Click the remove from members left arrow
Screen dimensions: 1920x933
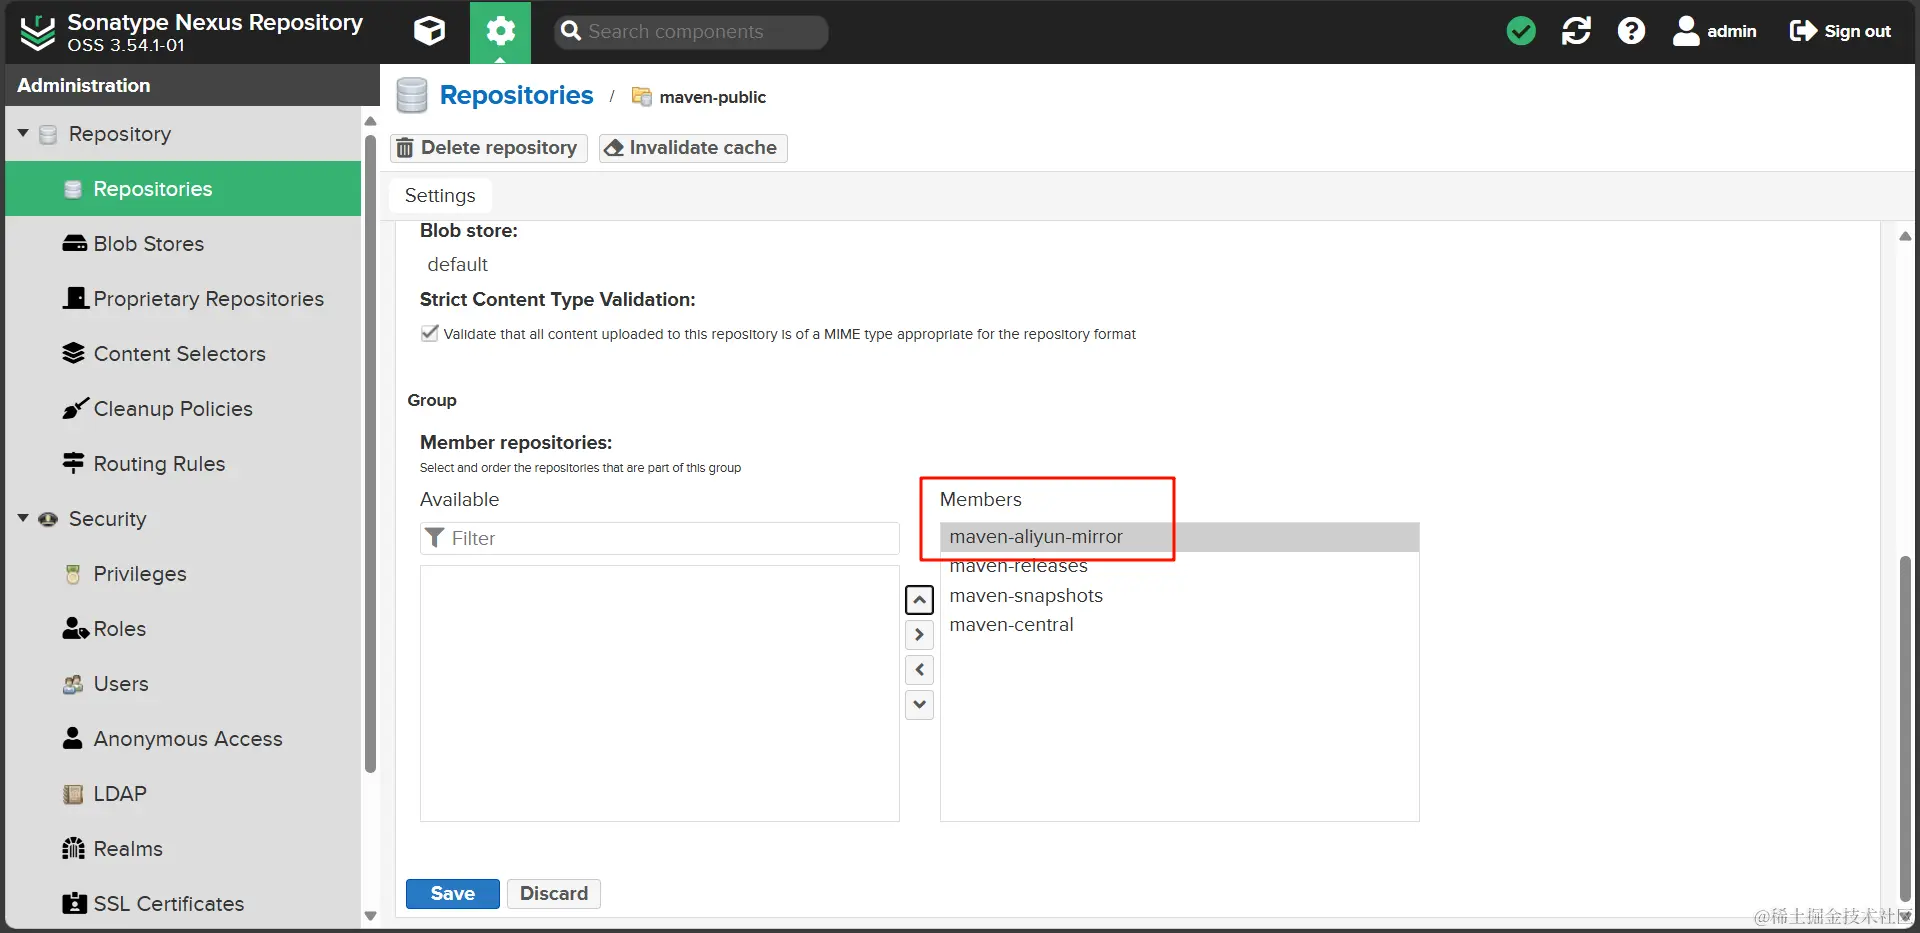pyautogui.click(x=919, y=669)
